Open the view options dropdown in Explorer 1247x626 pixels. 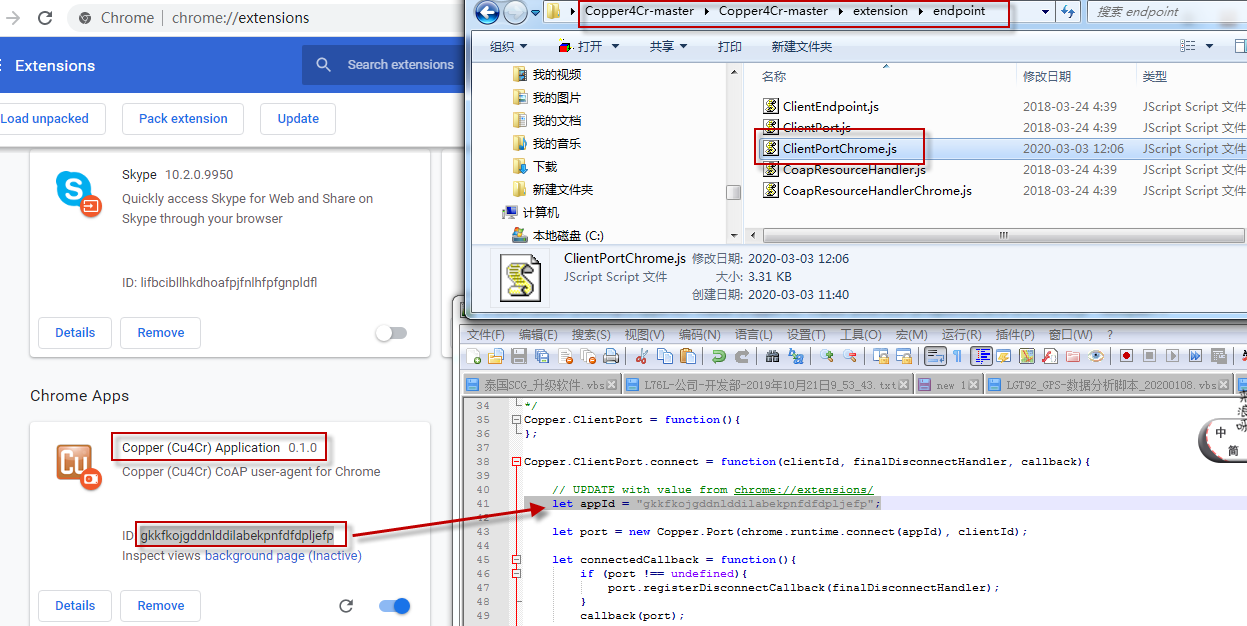1209,46
